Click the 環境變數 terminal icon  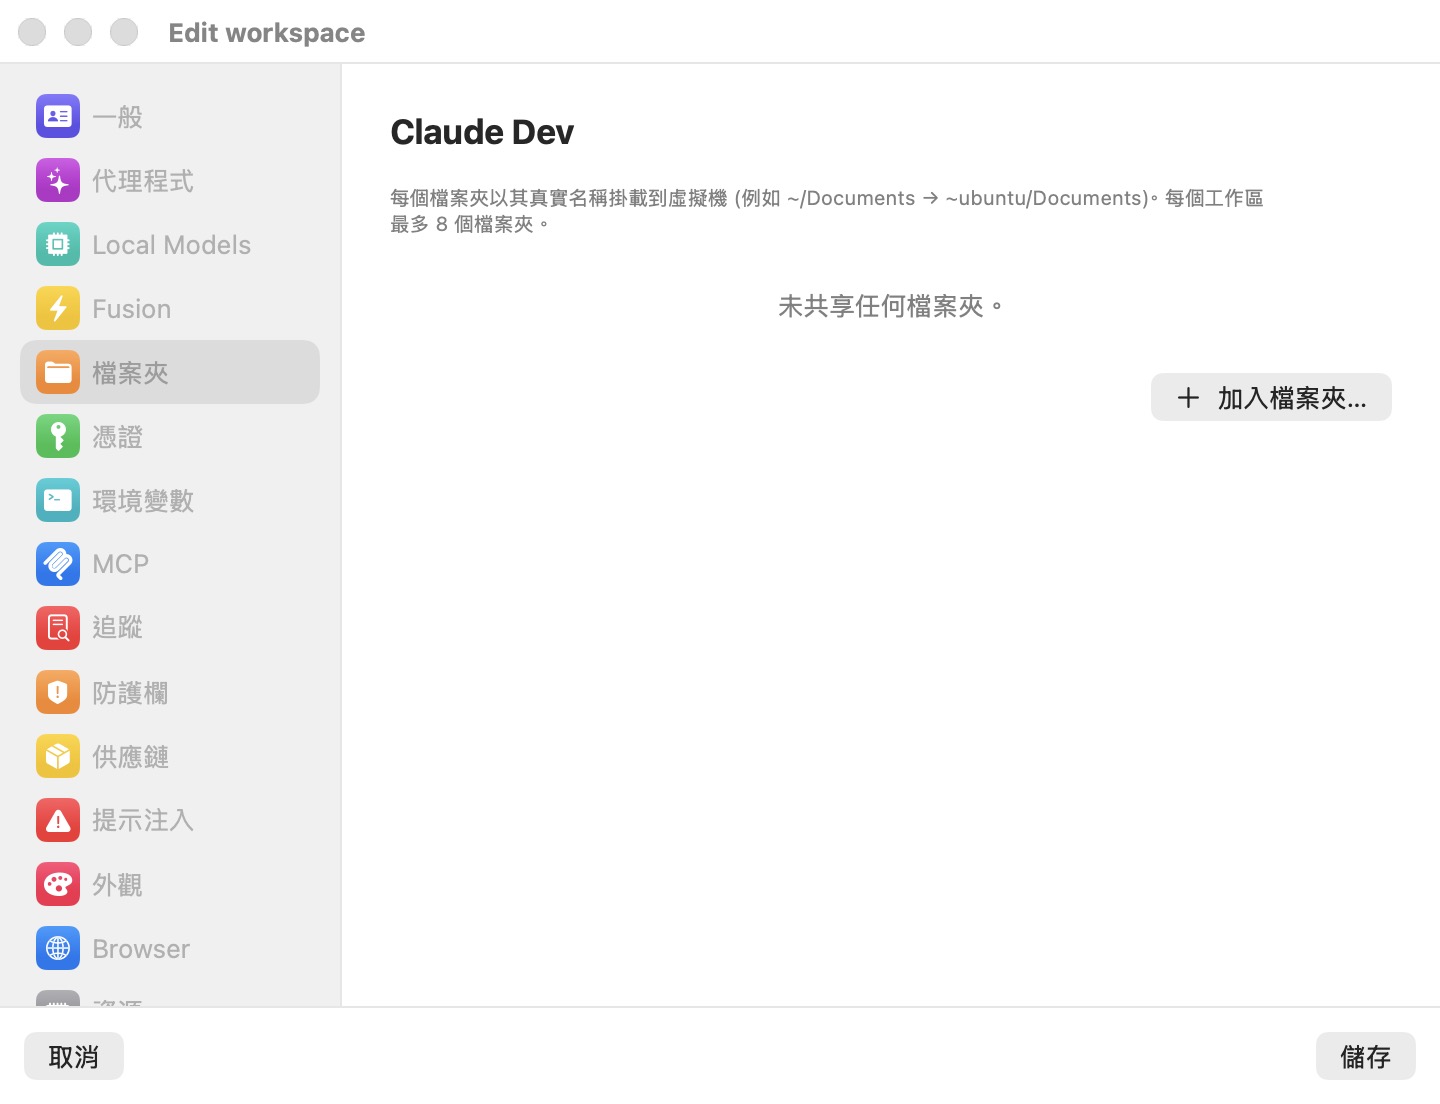(x=58, y=501)
